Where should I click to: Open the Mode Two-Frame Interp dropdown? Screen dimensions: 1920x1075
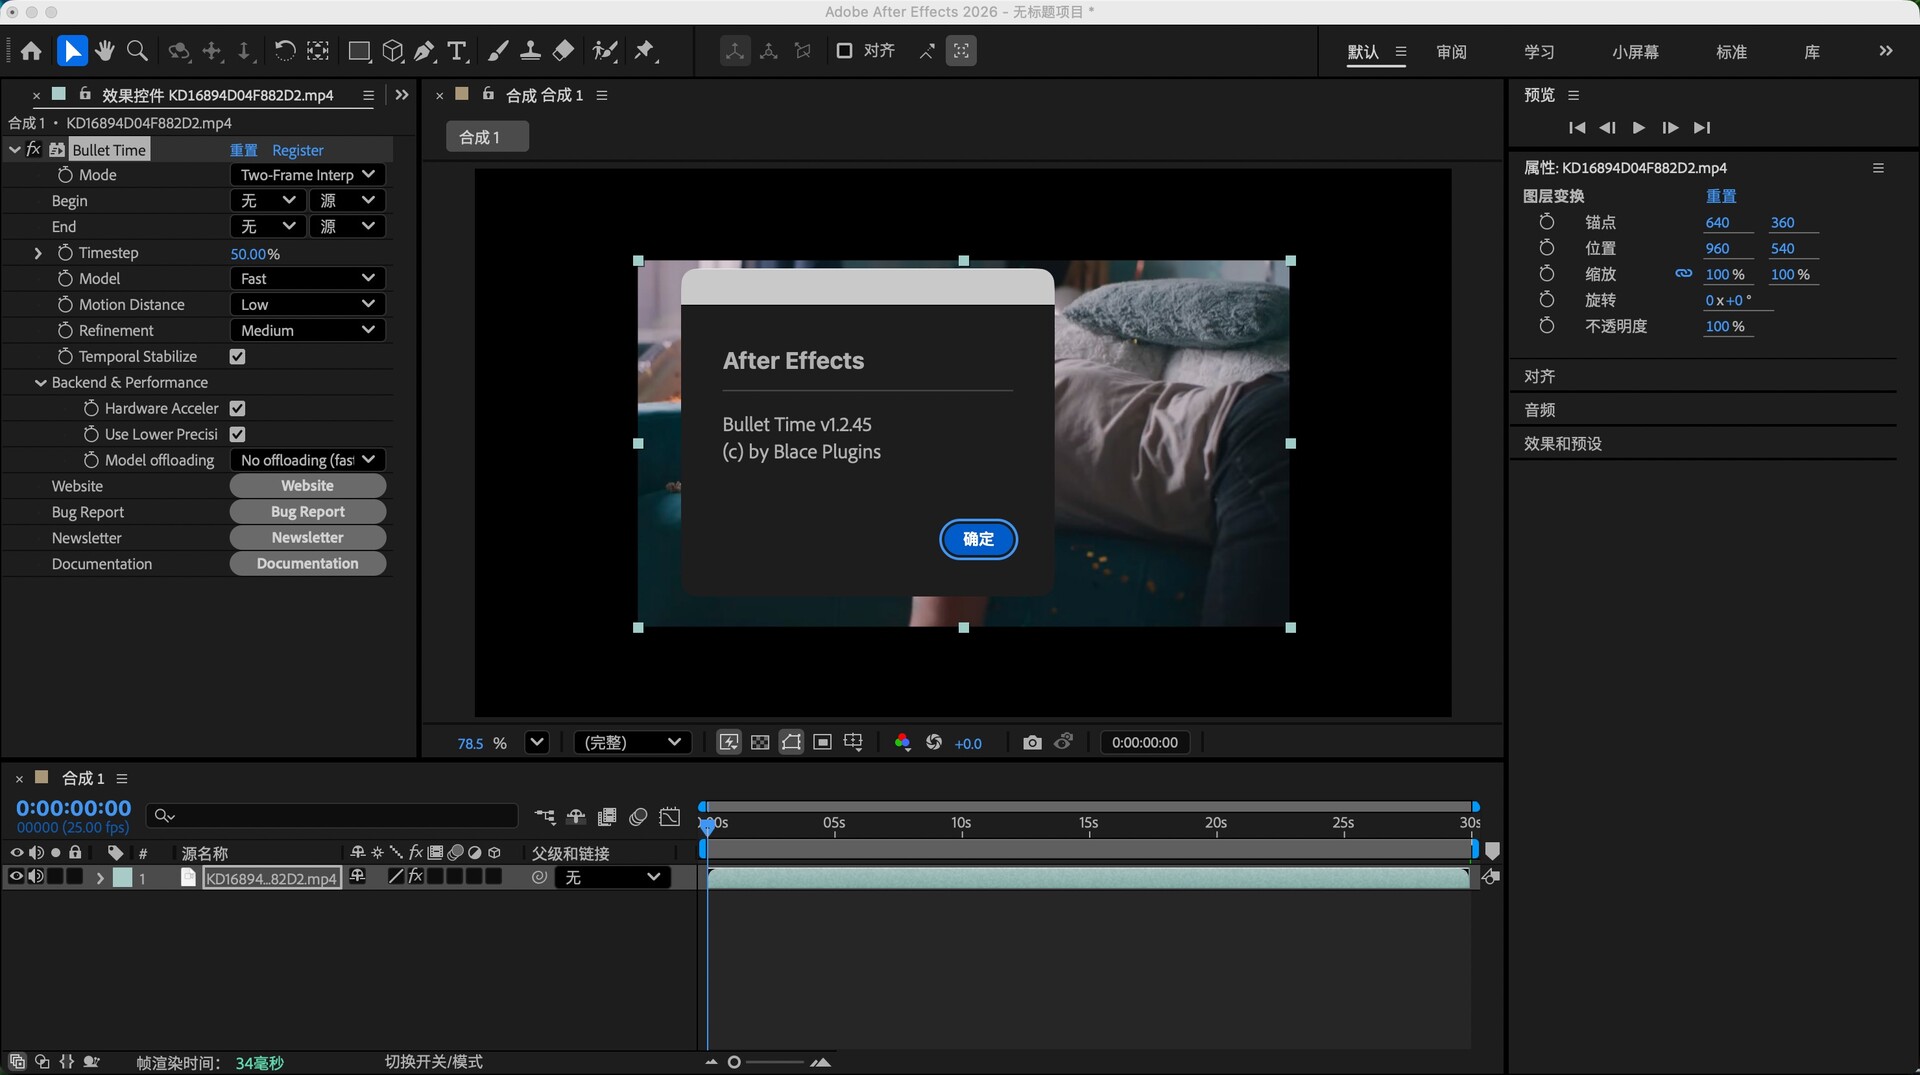(307, 175)
